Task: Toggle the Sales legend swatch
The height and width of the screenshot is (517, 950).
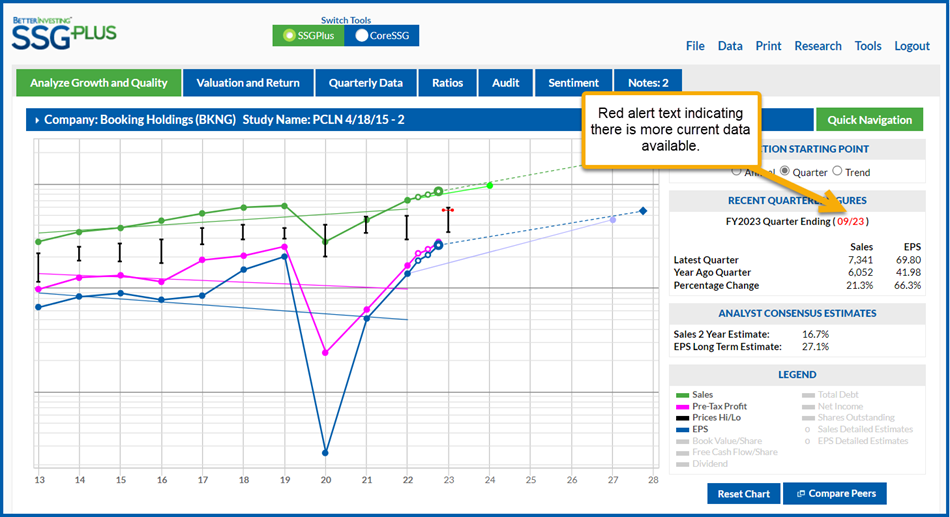Action: 682,395
